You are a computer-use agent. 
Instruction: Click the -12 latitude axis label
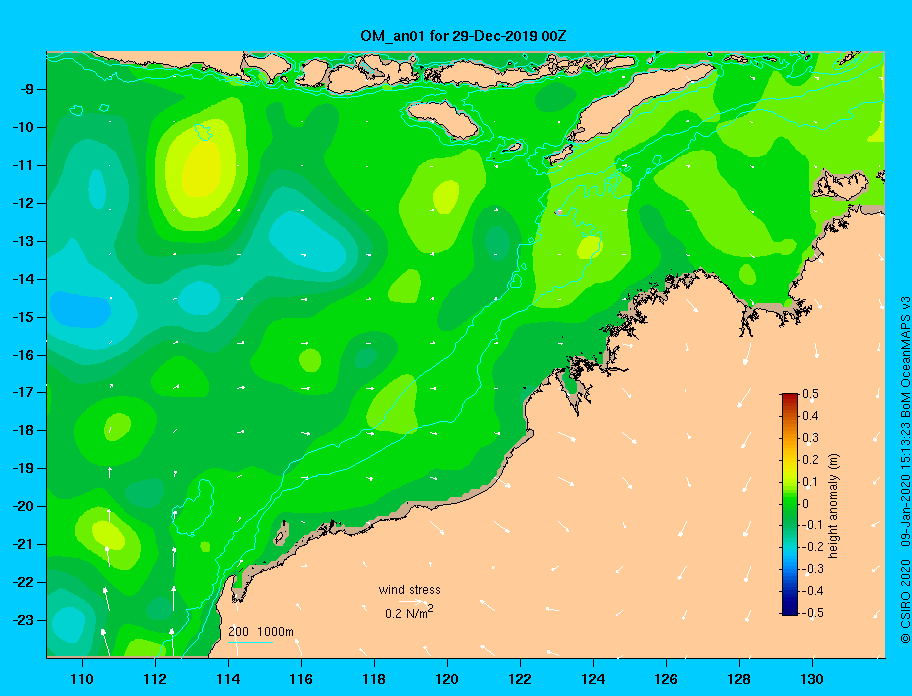pos(24,204)
